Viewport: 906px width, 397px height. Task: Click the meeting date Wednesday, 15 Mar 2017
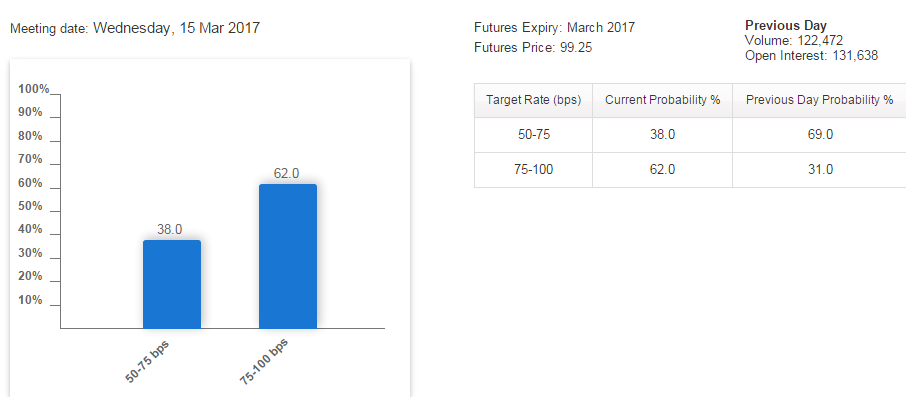click(176, 28)
